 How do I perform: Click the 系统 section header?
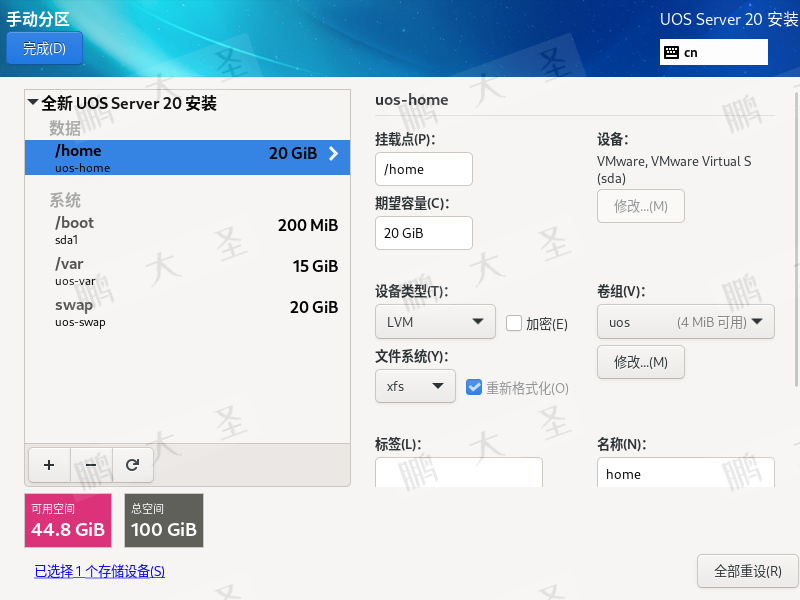click(x=65, y=200)
